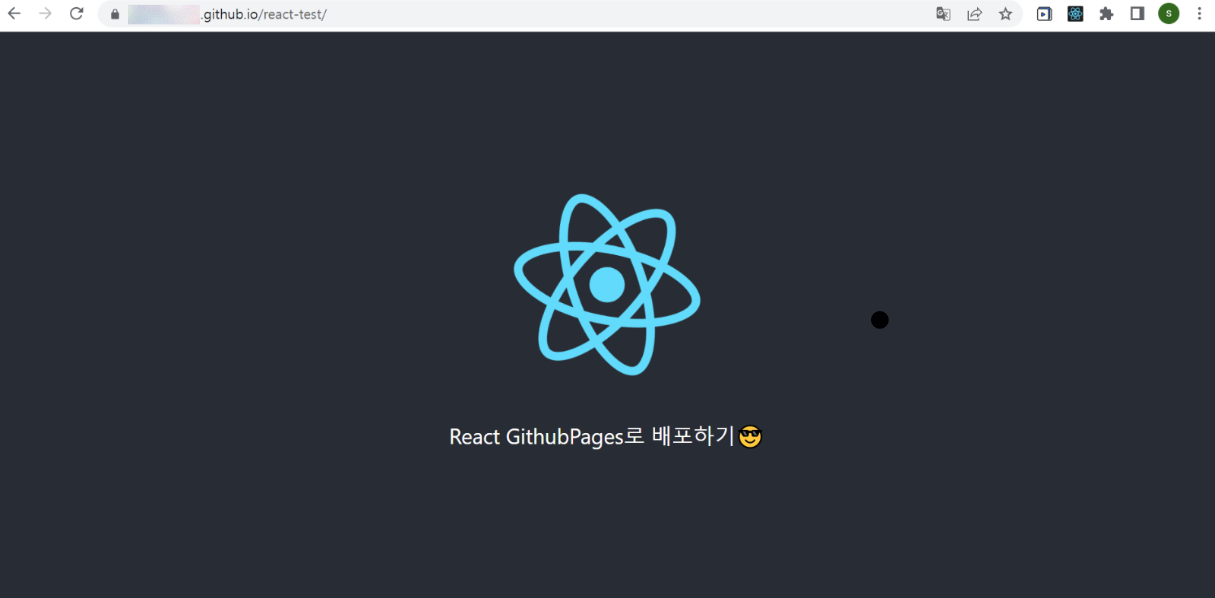Open the media controls extension icon
Screen dimensions: 1215x598
(1044, 14)
